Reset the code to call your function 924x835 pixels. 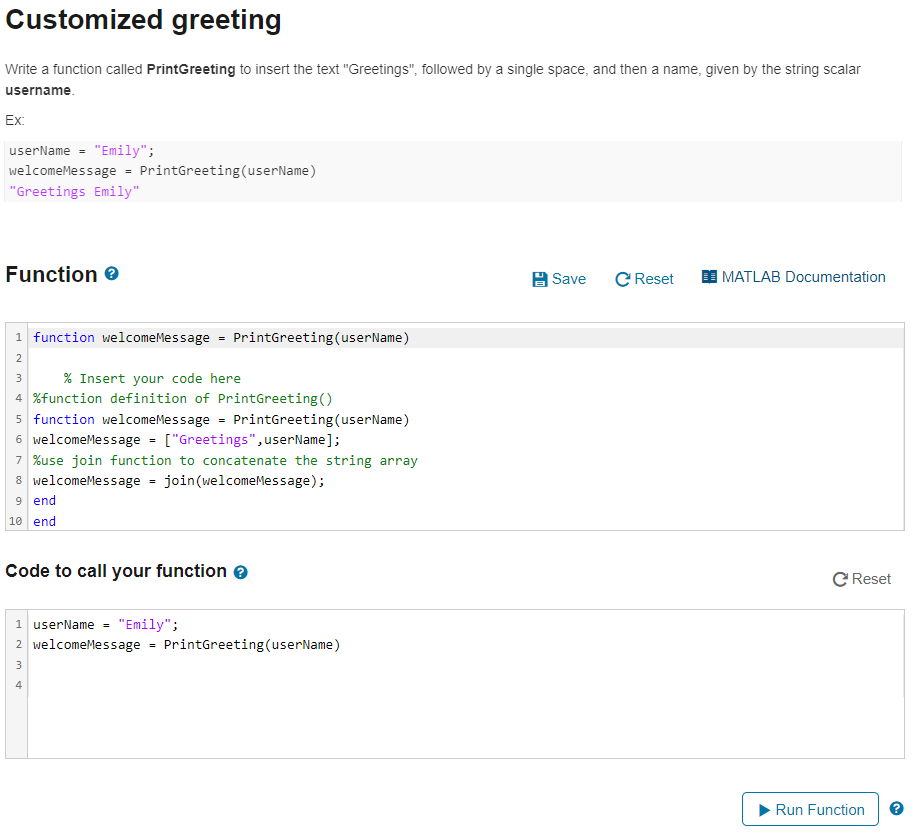click(x=862, y=579)
